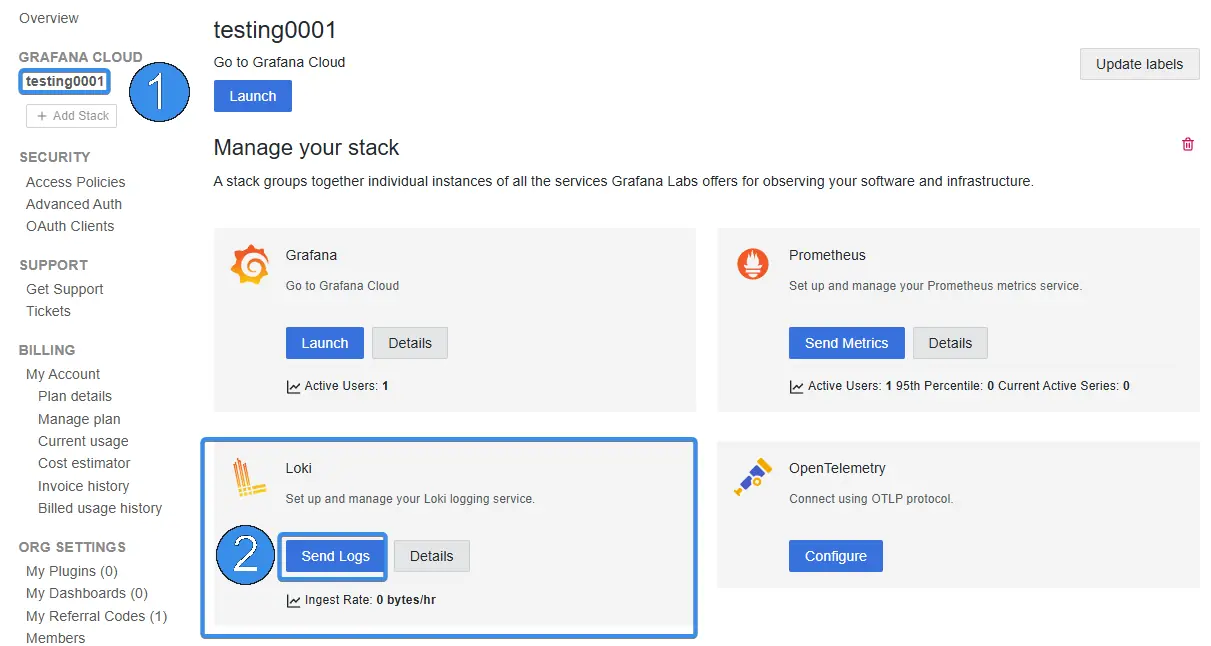Open My Account under Billing
Viewport: 1211px width, 646px height.
point(63,374)
